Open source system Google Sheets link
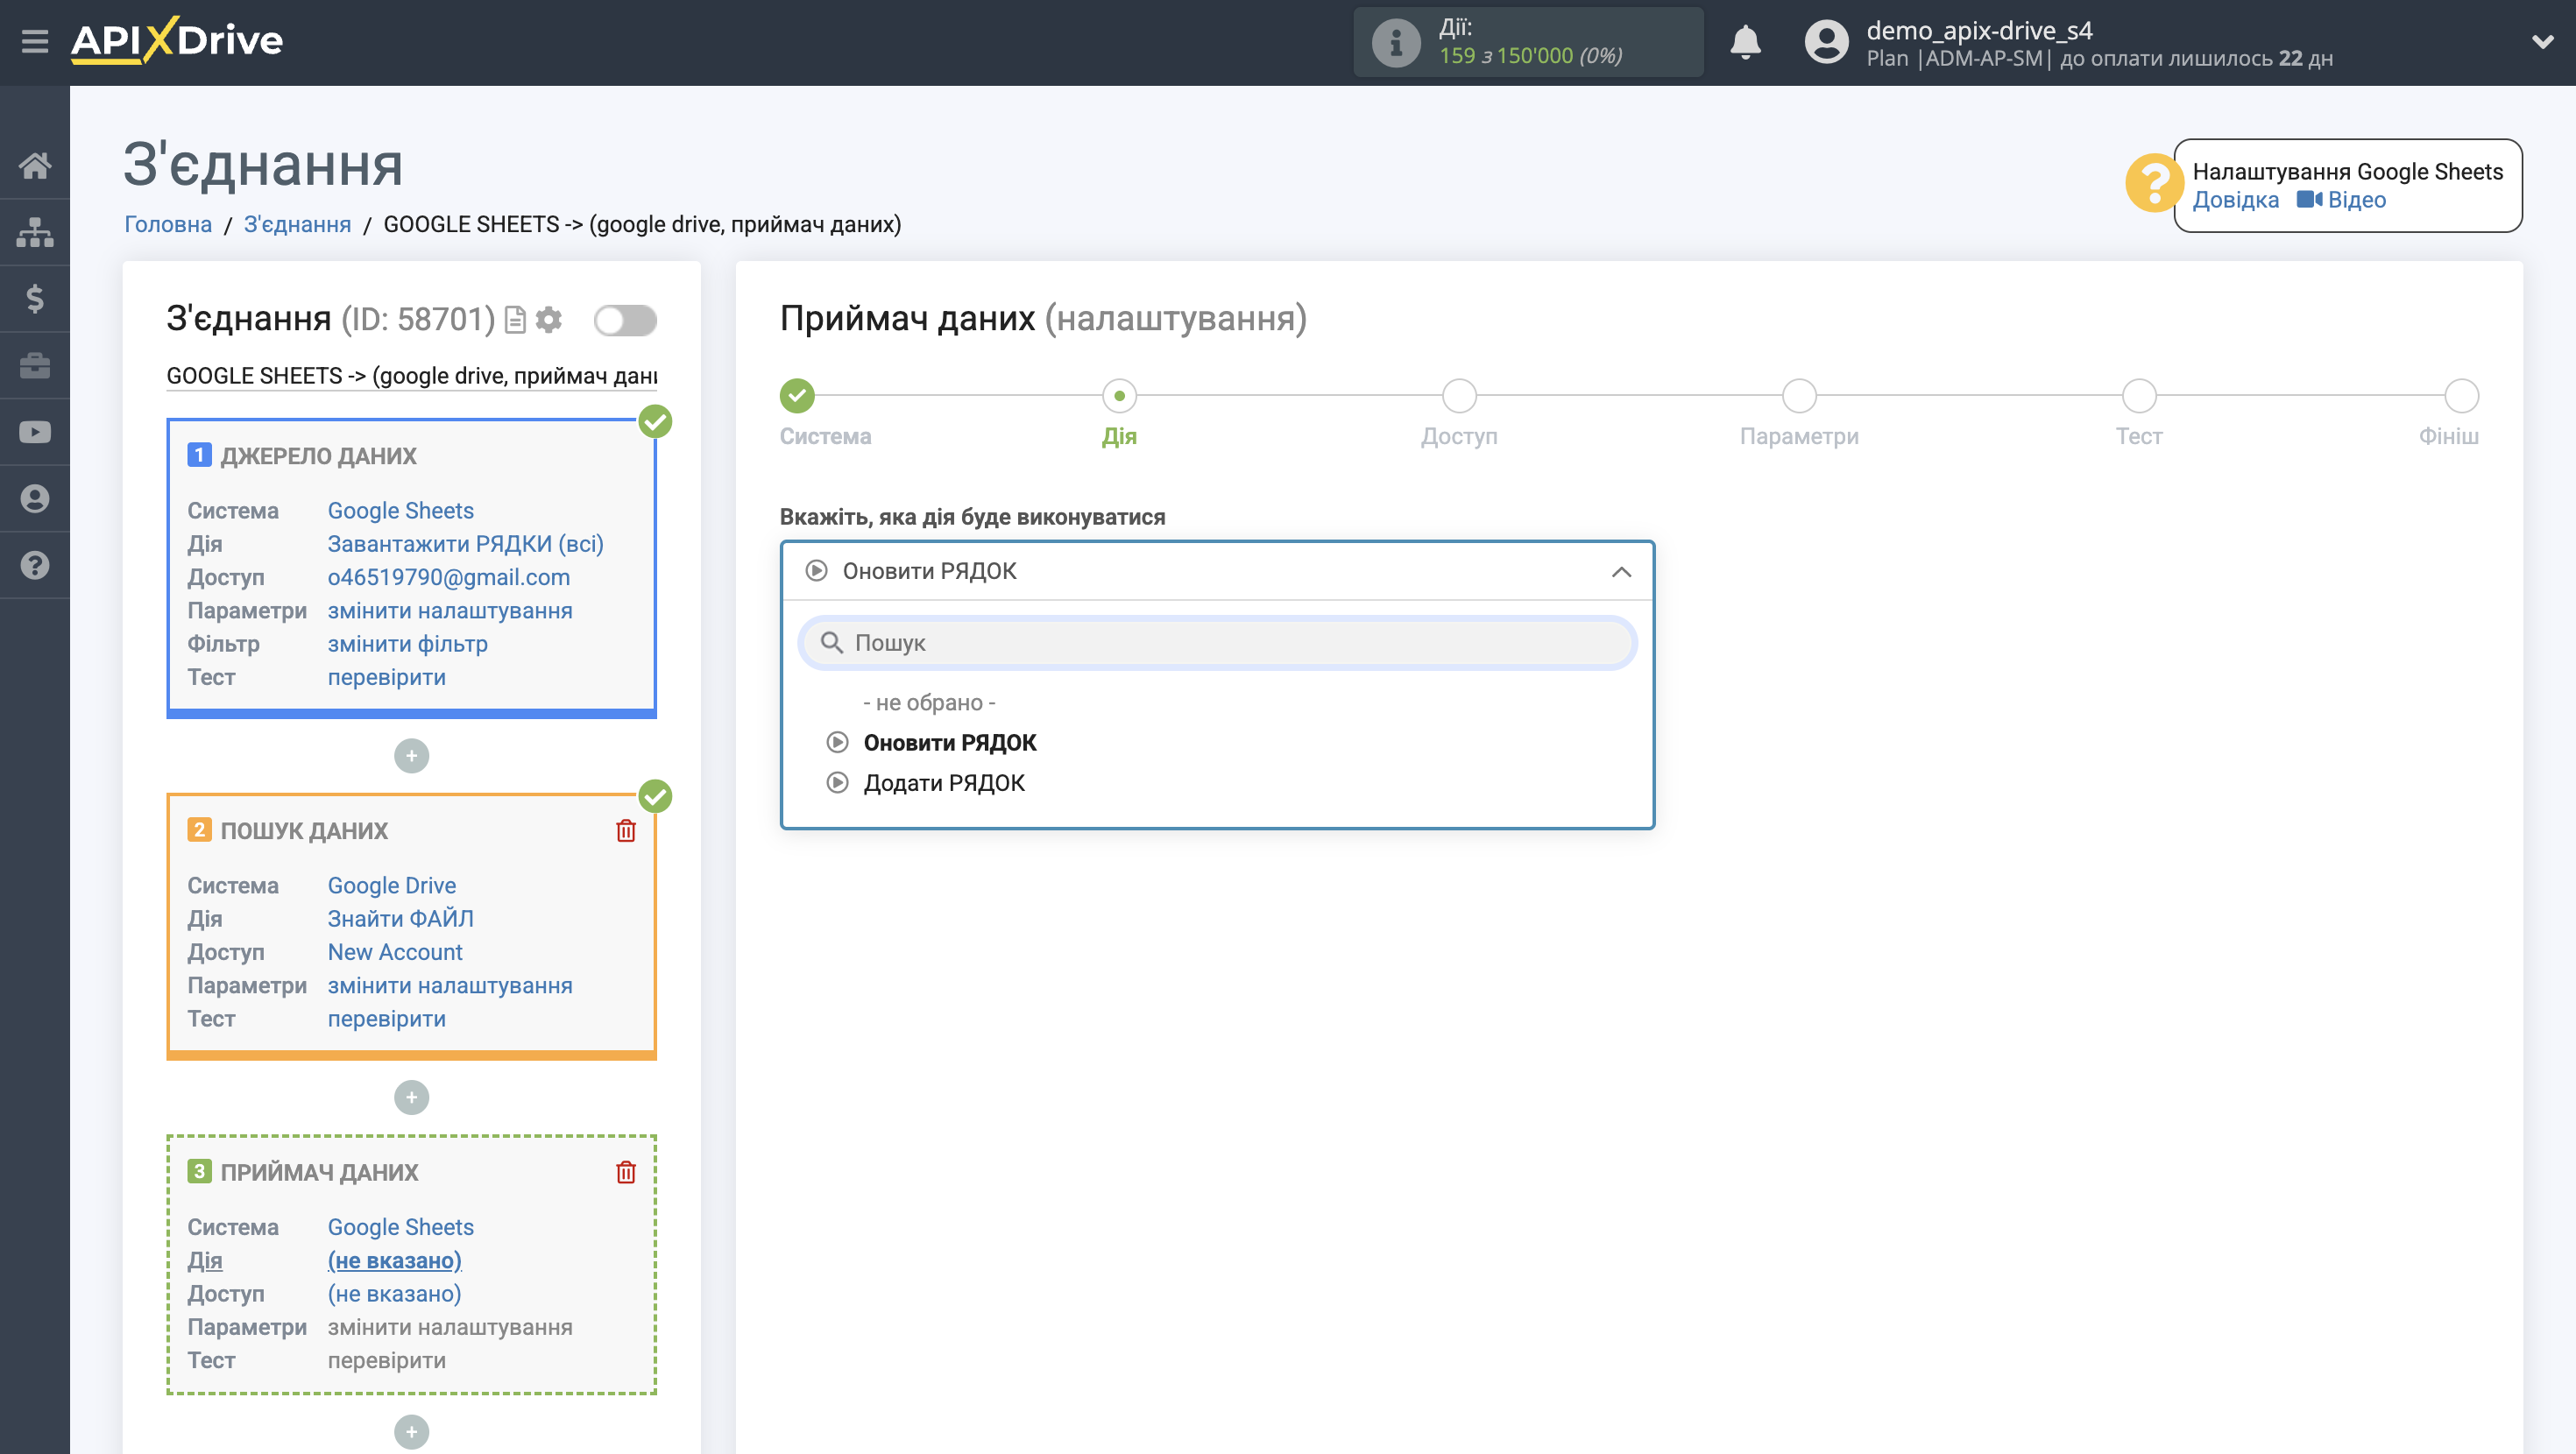The width and height of the screenshot is (2576, 1454). [400, 511]
